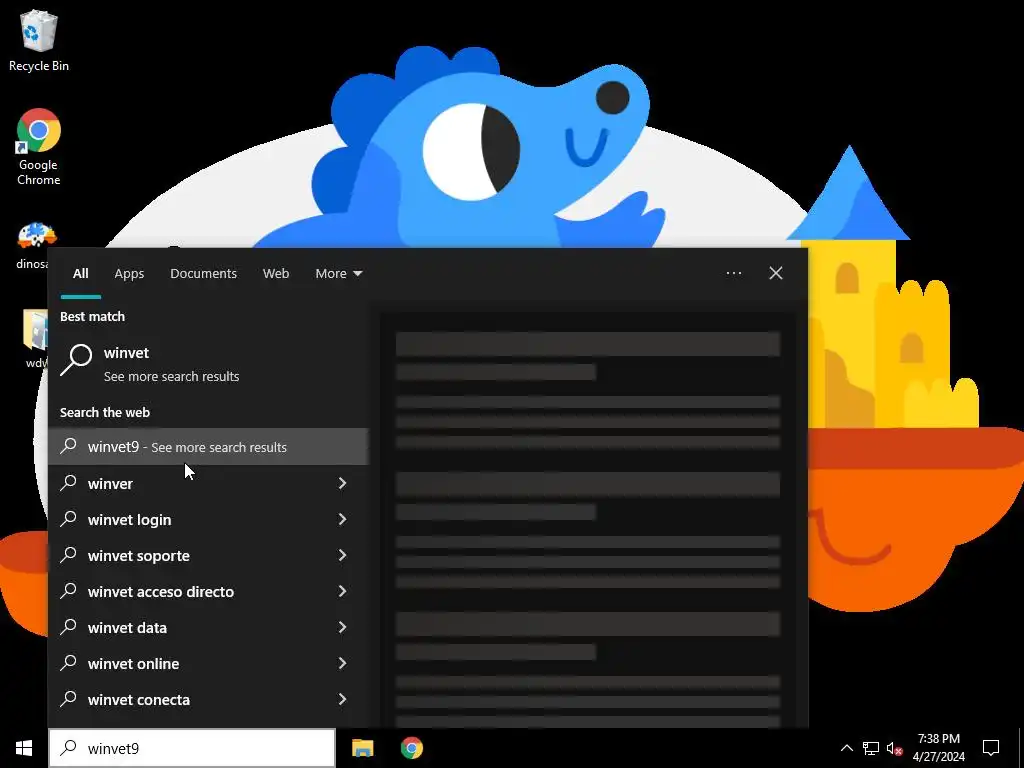Choose the winvet login suggestion
This screenshot has height=768, width=1024.
point(208,519)
